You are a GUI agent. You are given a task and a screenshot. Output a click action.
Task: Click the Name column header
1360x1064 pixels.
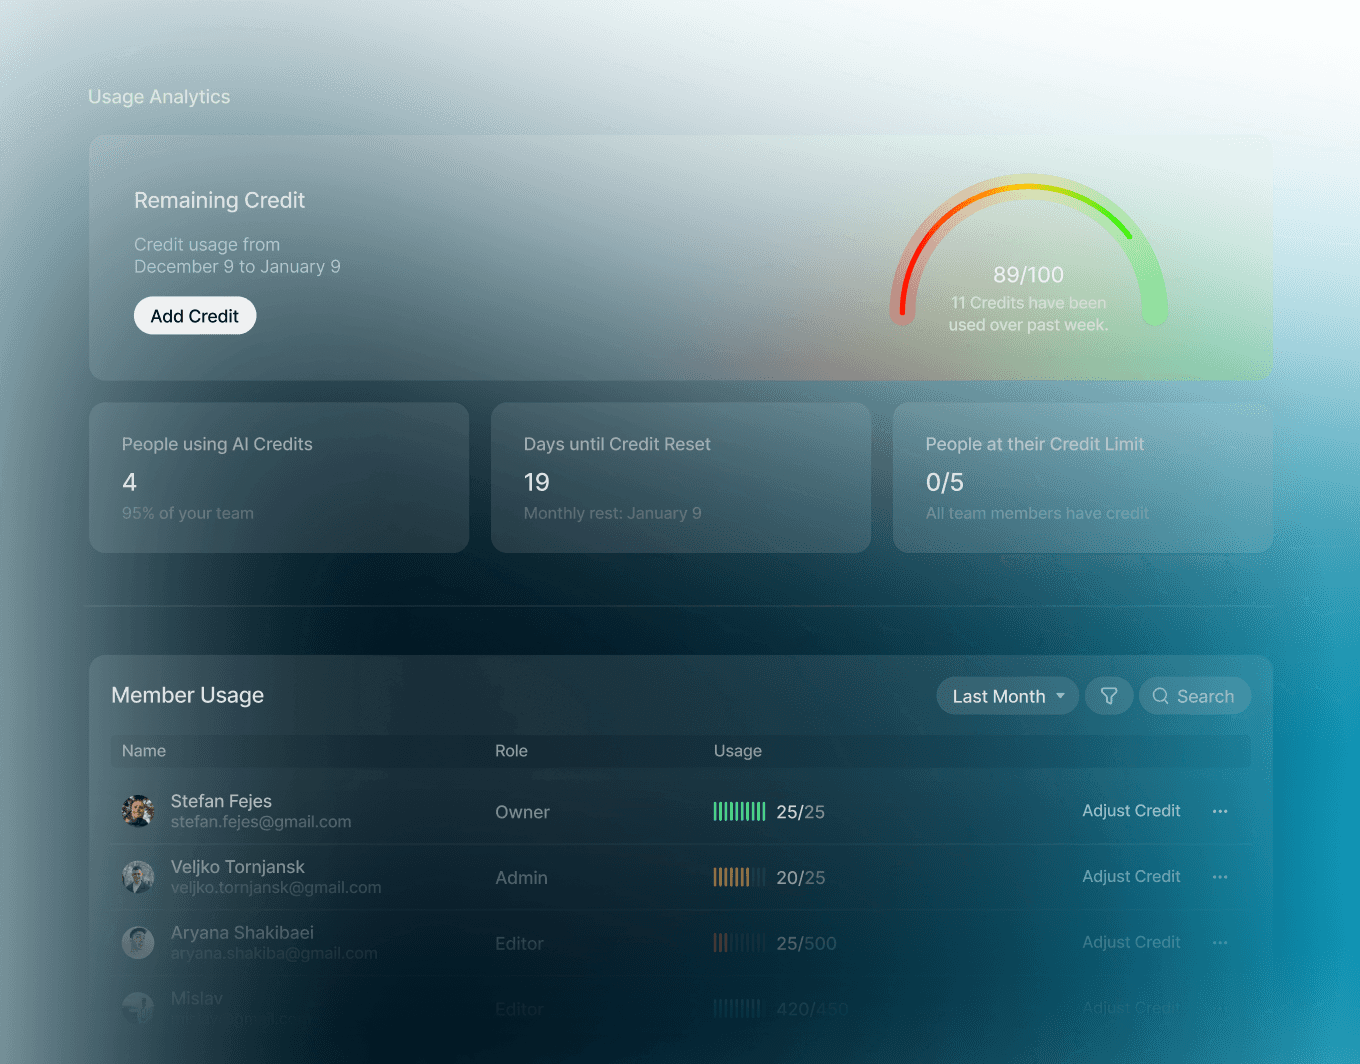[x=144, y=751]
